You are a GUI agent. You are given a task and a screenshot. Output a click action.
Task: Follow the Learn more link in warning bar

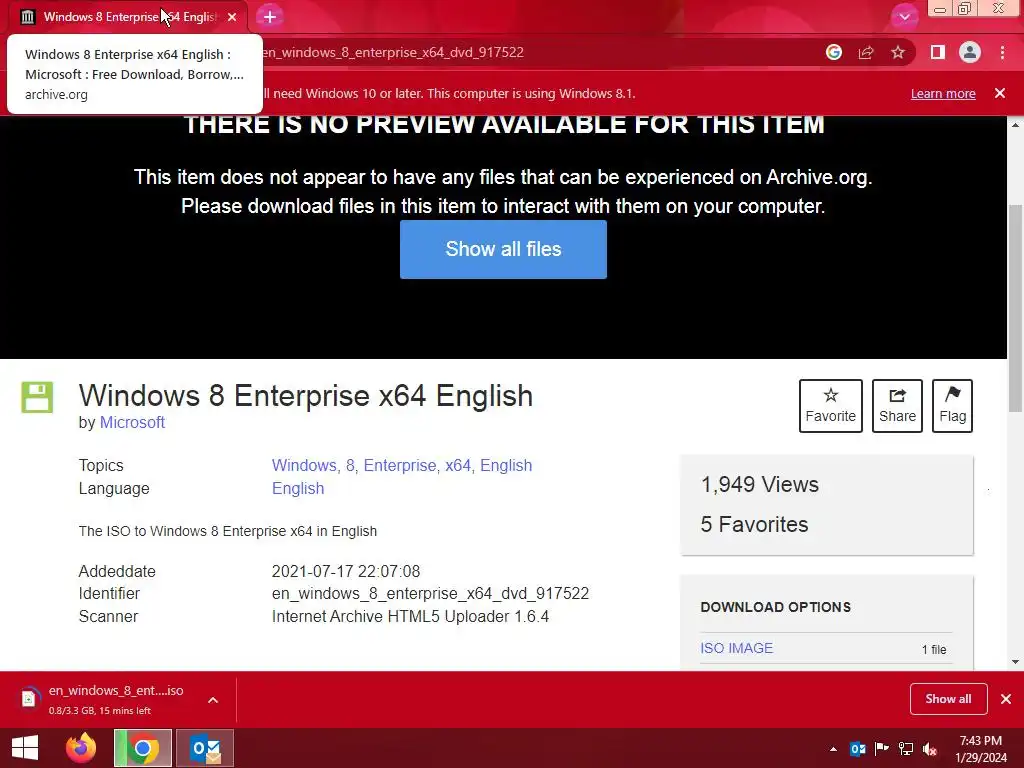[943, 93]
